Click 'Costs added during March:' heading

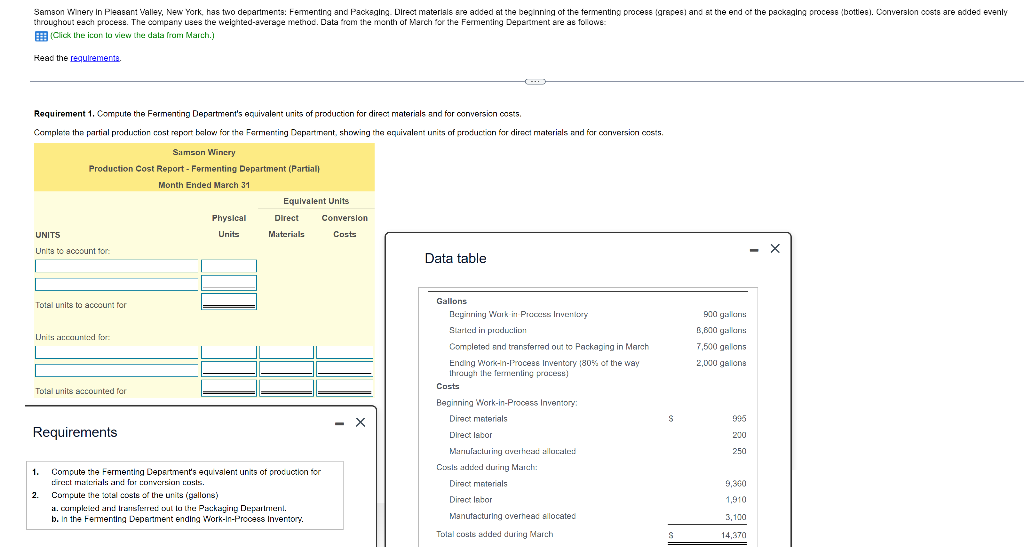[487, 468]
